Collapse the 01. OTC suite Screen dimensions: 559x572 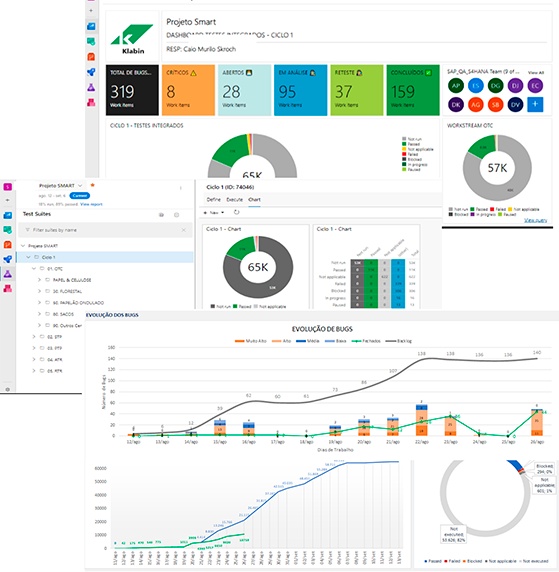coord(34,268)
